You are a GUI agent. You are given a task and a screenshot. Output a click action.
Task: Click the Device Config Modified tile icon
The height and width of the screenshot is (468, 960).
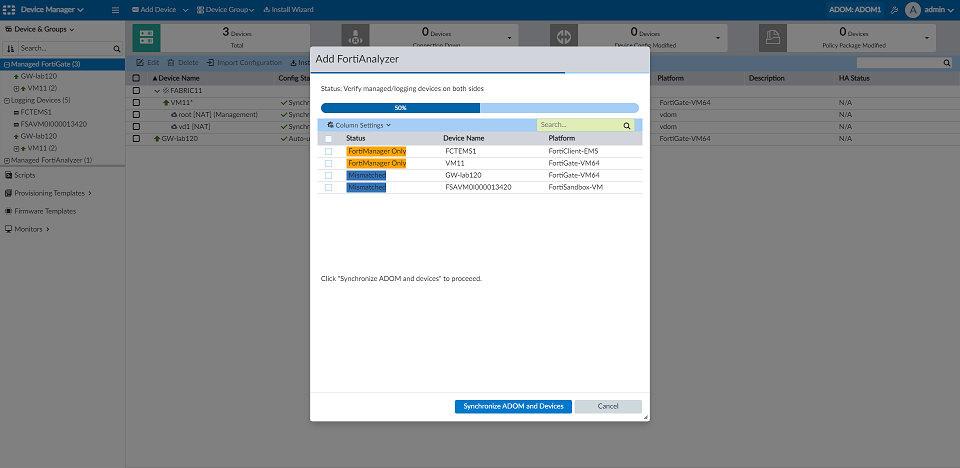click(x=562, y=37)
